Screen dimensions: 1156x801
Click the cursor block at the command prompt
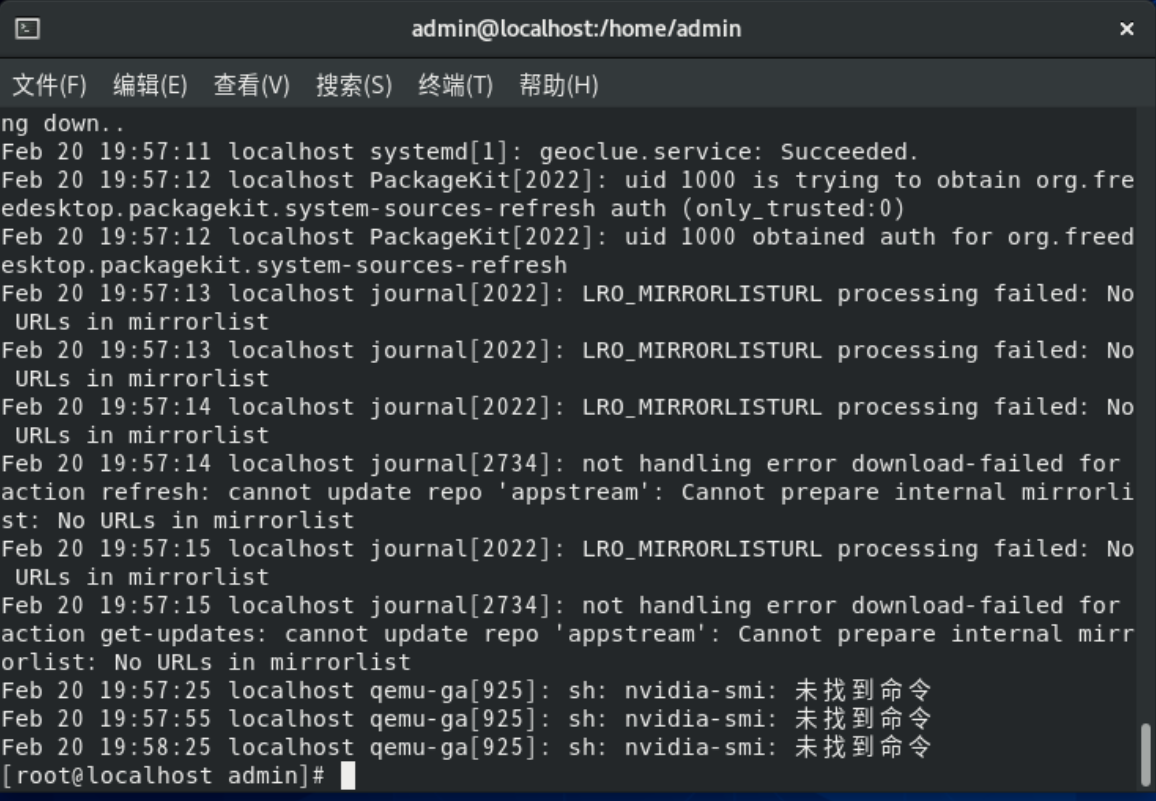[348, 775]
